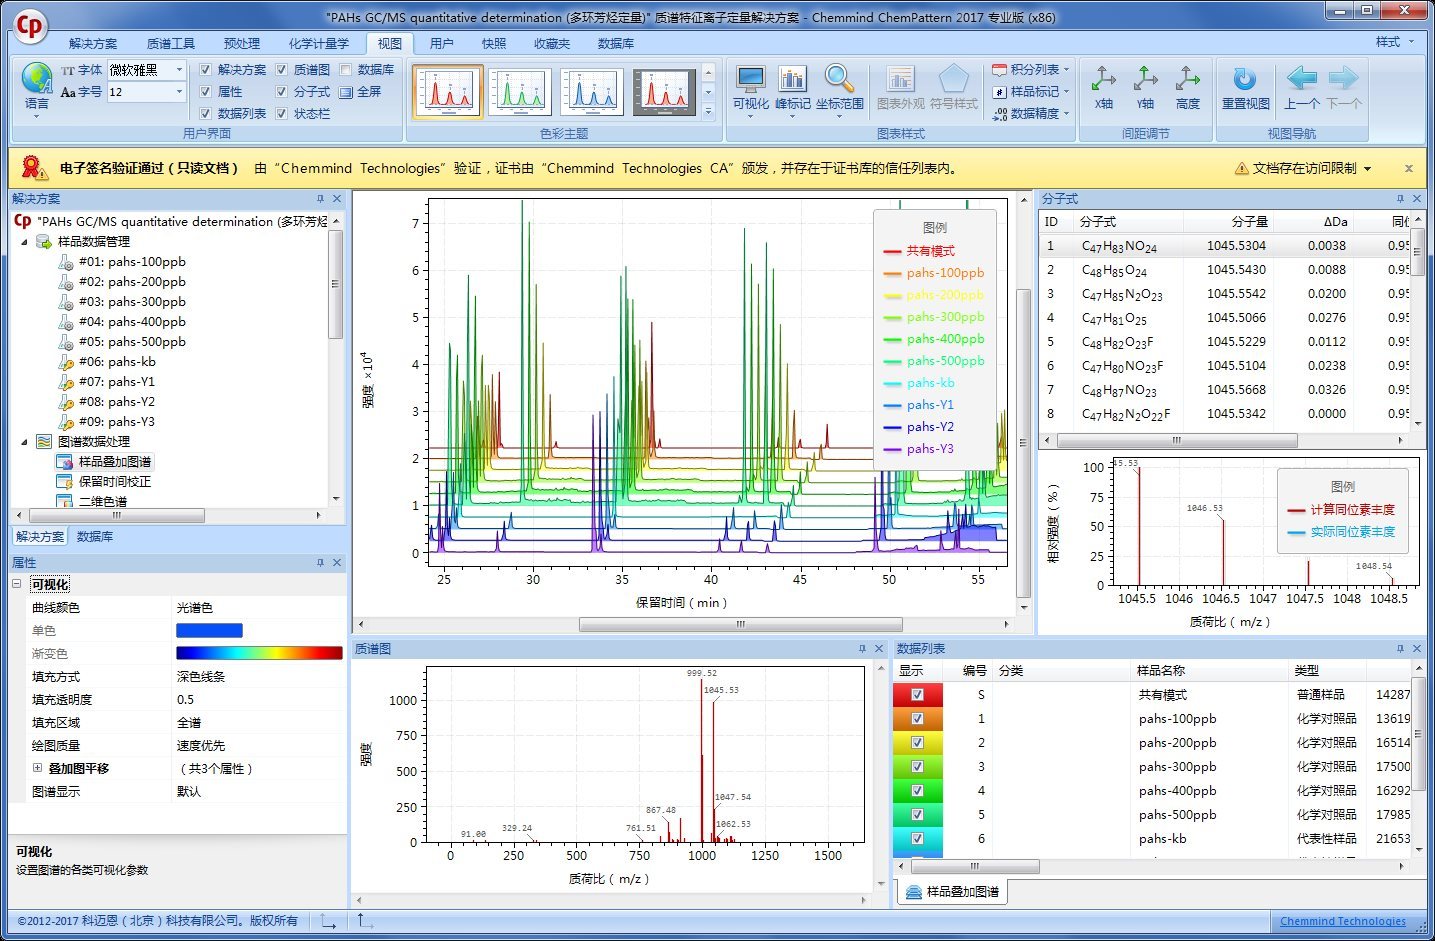Open the 字号 font size dropdown
Viewport: 1435px width, 941px height.
pos(180,92)
